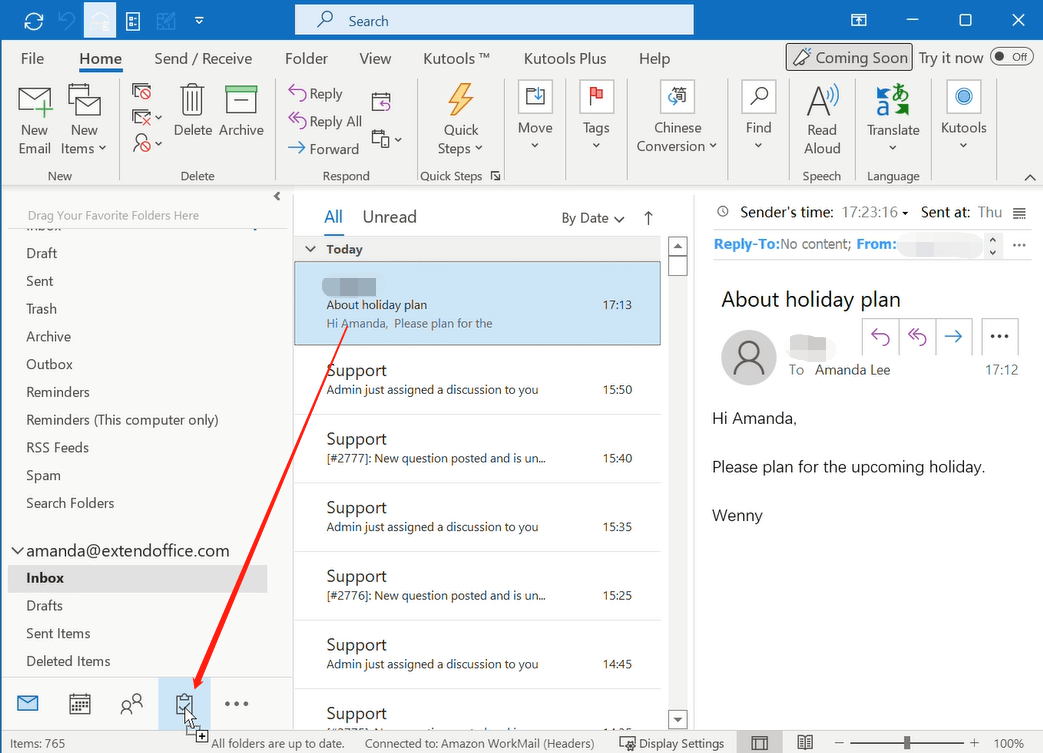Open the By Date sort dropdown
The image size is (1043, 753).
[592, 218]
